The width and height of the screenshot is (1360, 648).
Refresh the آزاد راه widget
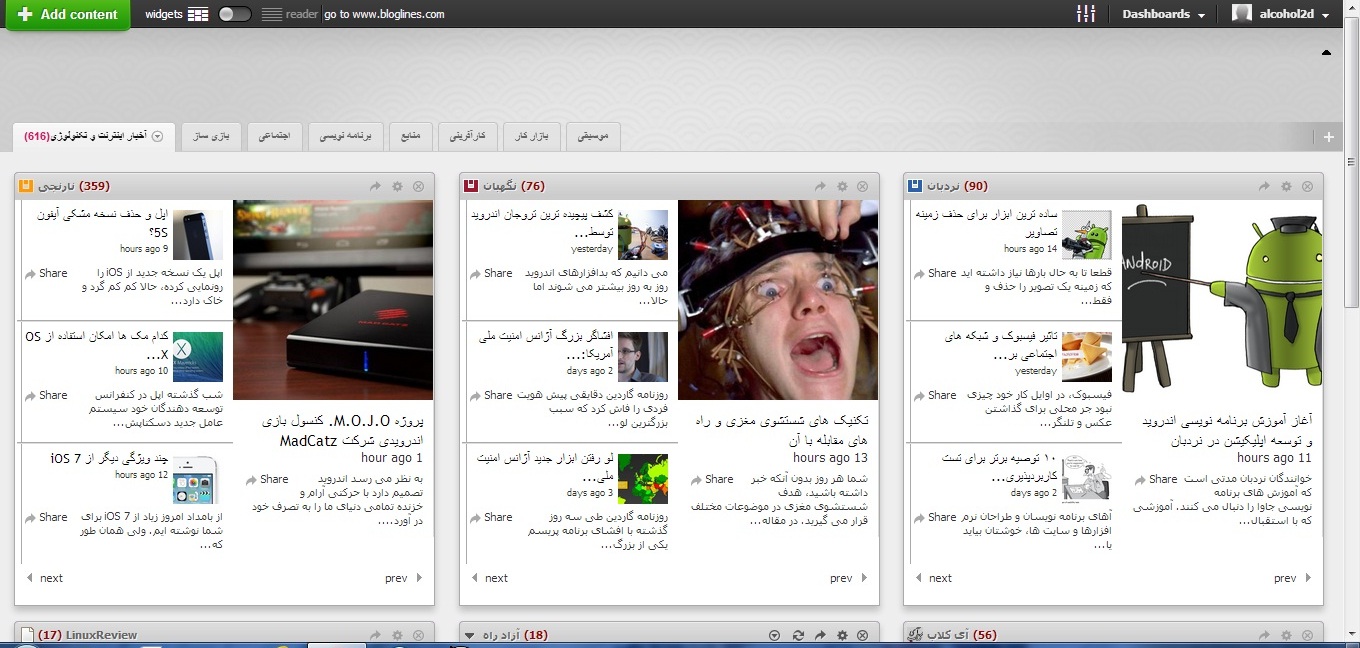(797, 635)
